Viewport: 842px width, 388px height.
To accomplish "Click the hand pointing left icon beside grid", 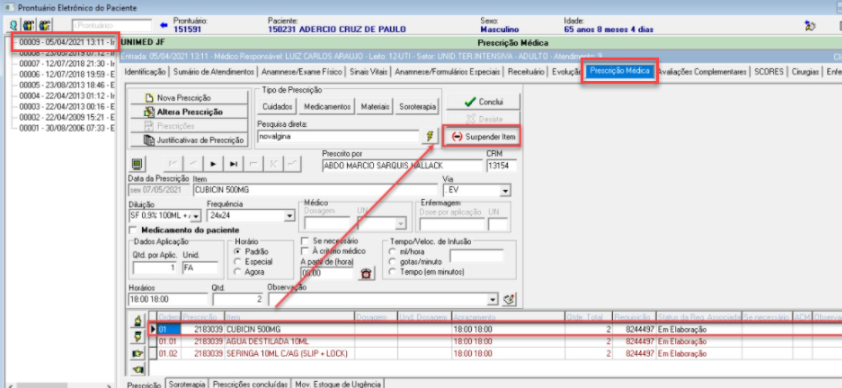I will point(138,369).
